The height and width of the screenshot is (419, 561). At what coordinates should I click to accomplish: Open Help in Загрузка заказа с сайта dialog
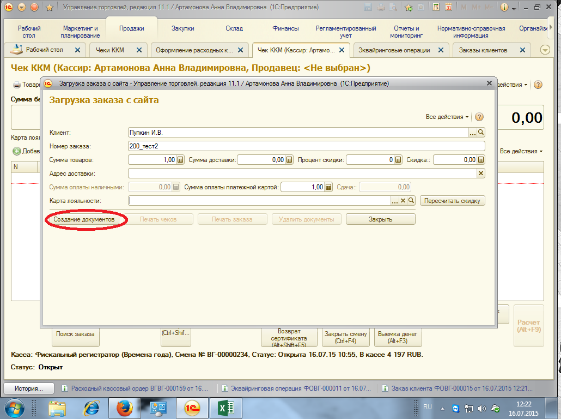(x=479, y=117)
